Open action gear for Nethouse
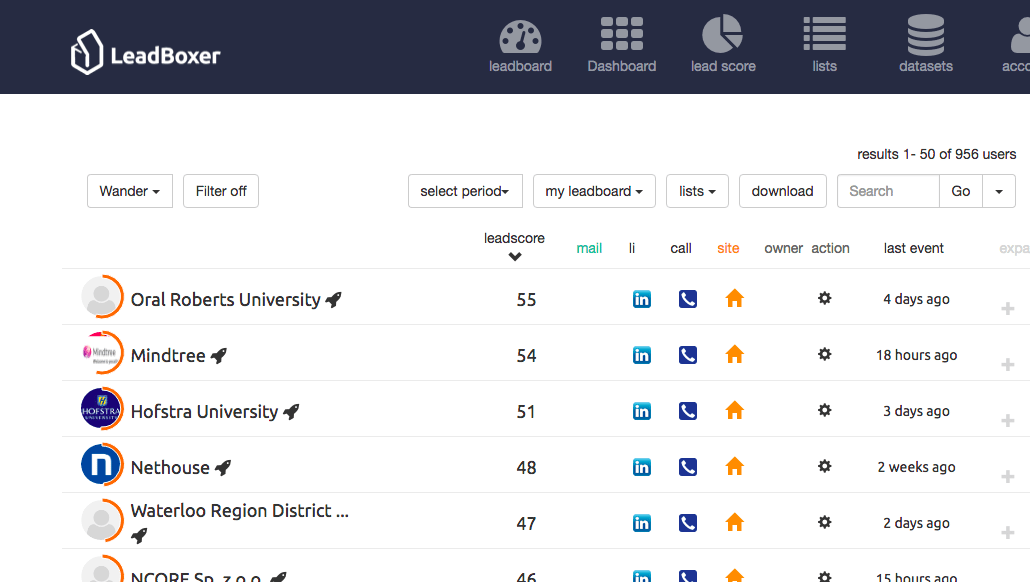1030x582 pixels. point(824,466)
